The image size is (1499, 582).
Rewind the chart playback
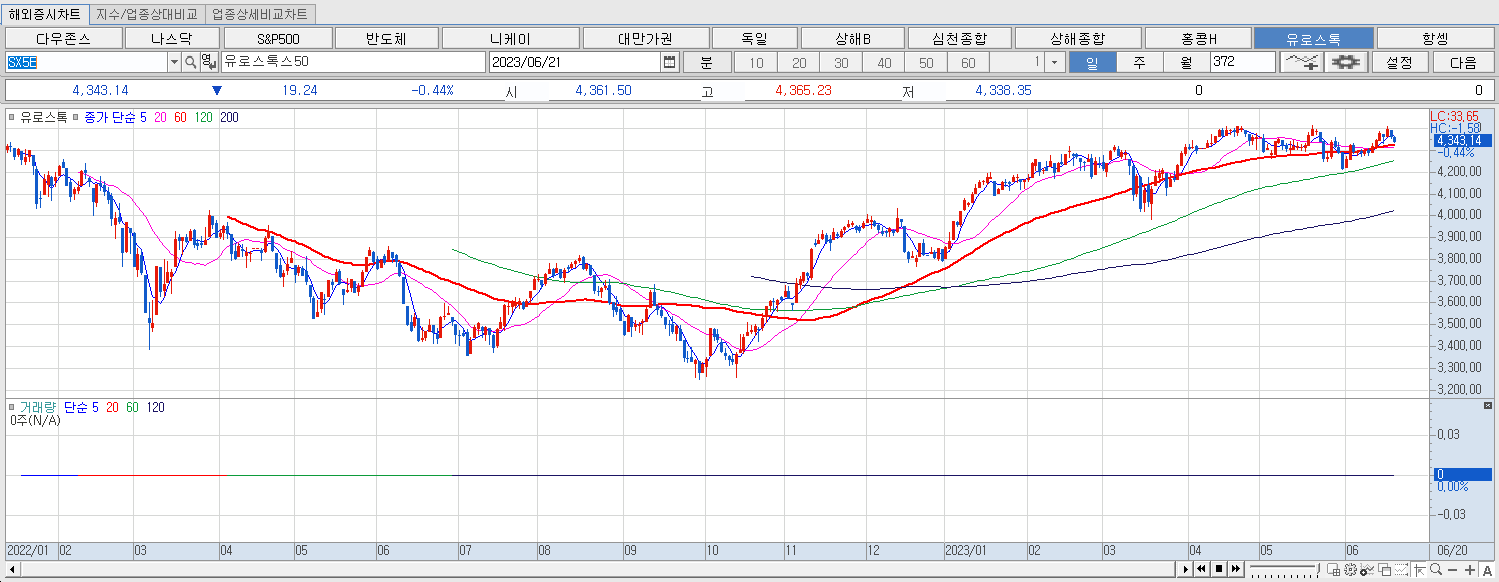[x=1202, y=569]
